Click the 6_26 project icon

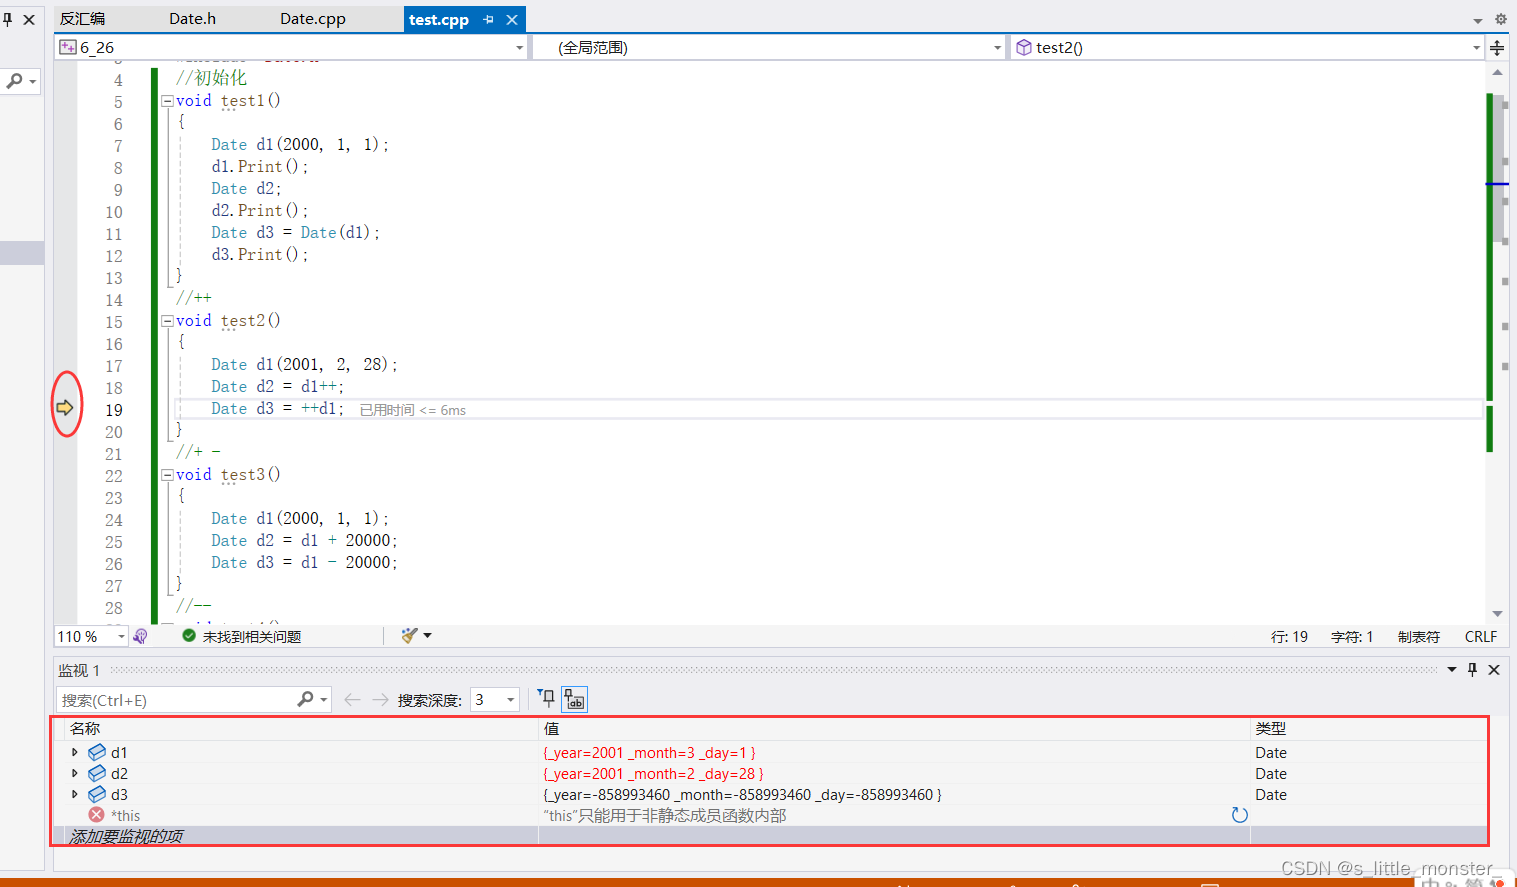pos(68,47)
